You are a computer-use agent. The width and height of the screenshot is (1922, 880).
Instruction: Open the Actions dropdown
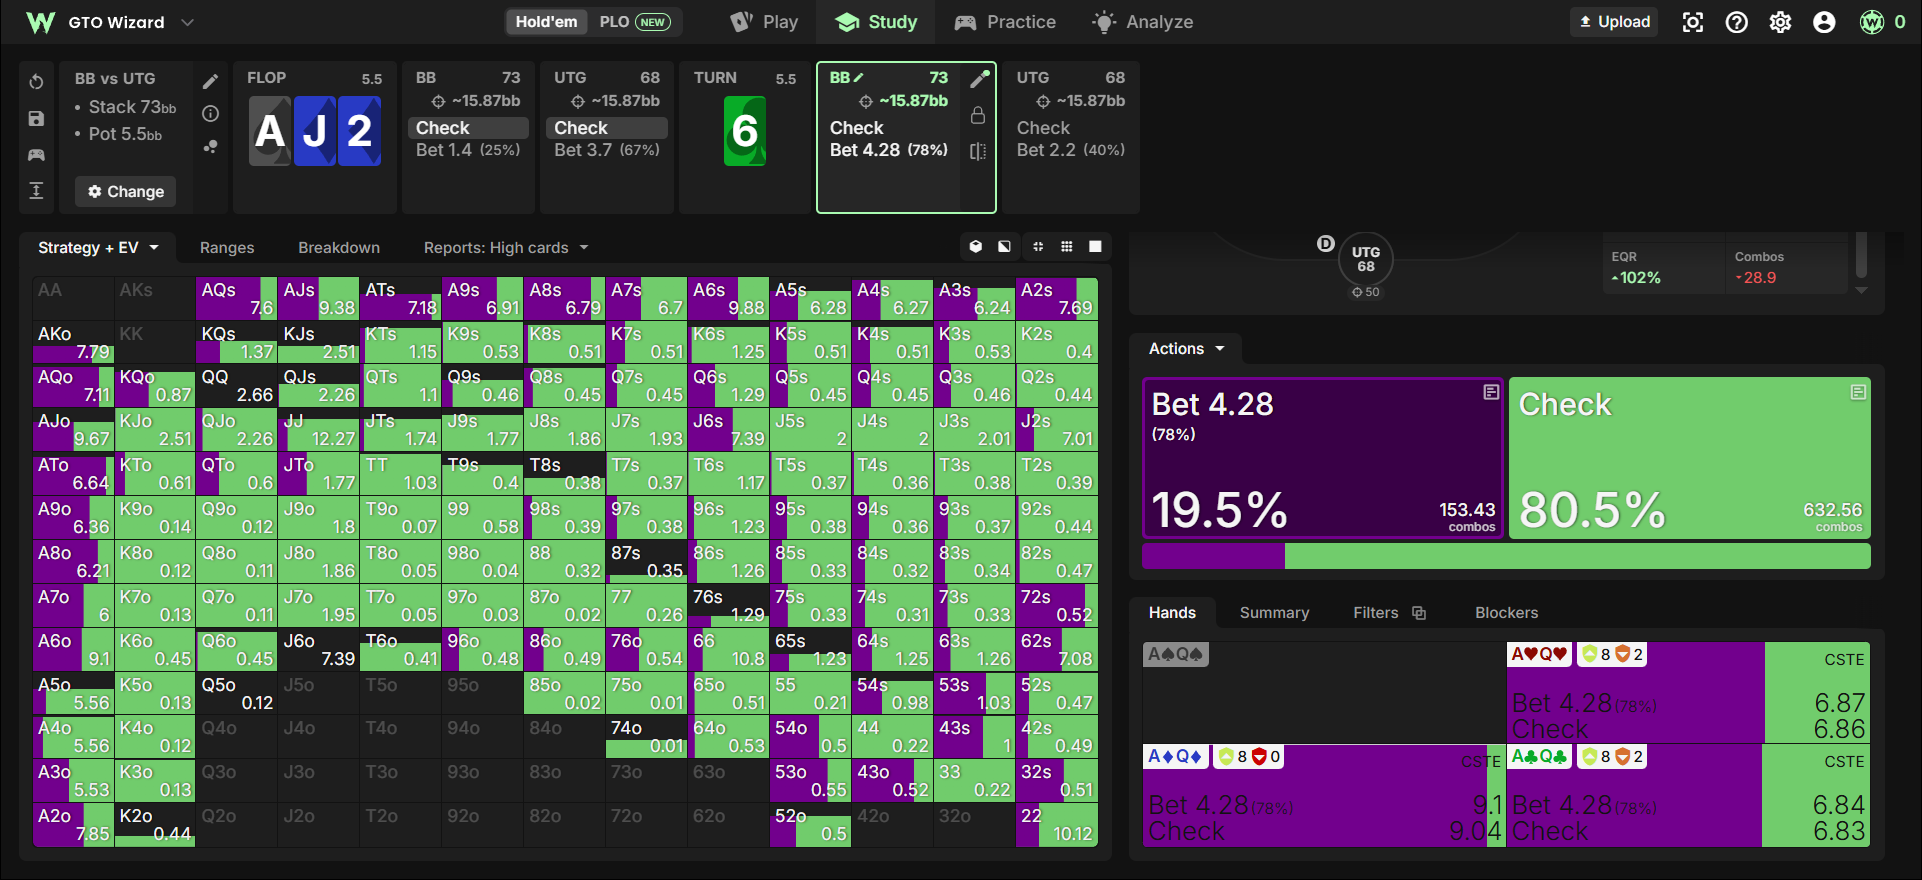pos(1186,349)
